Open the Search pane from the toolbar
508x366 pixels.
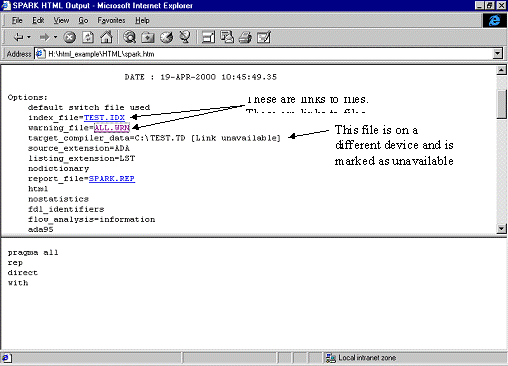point(129,37)
